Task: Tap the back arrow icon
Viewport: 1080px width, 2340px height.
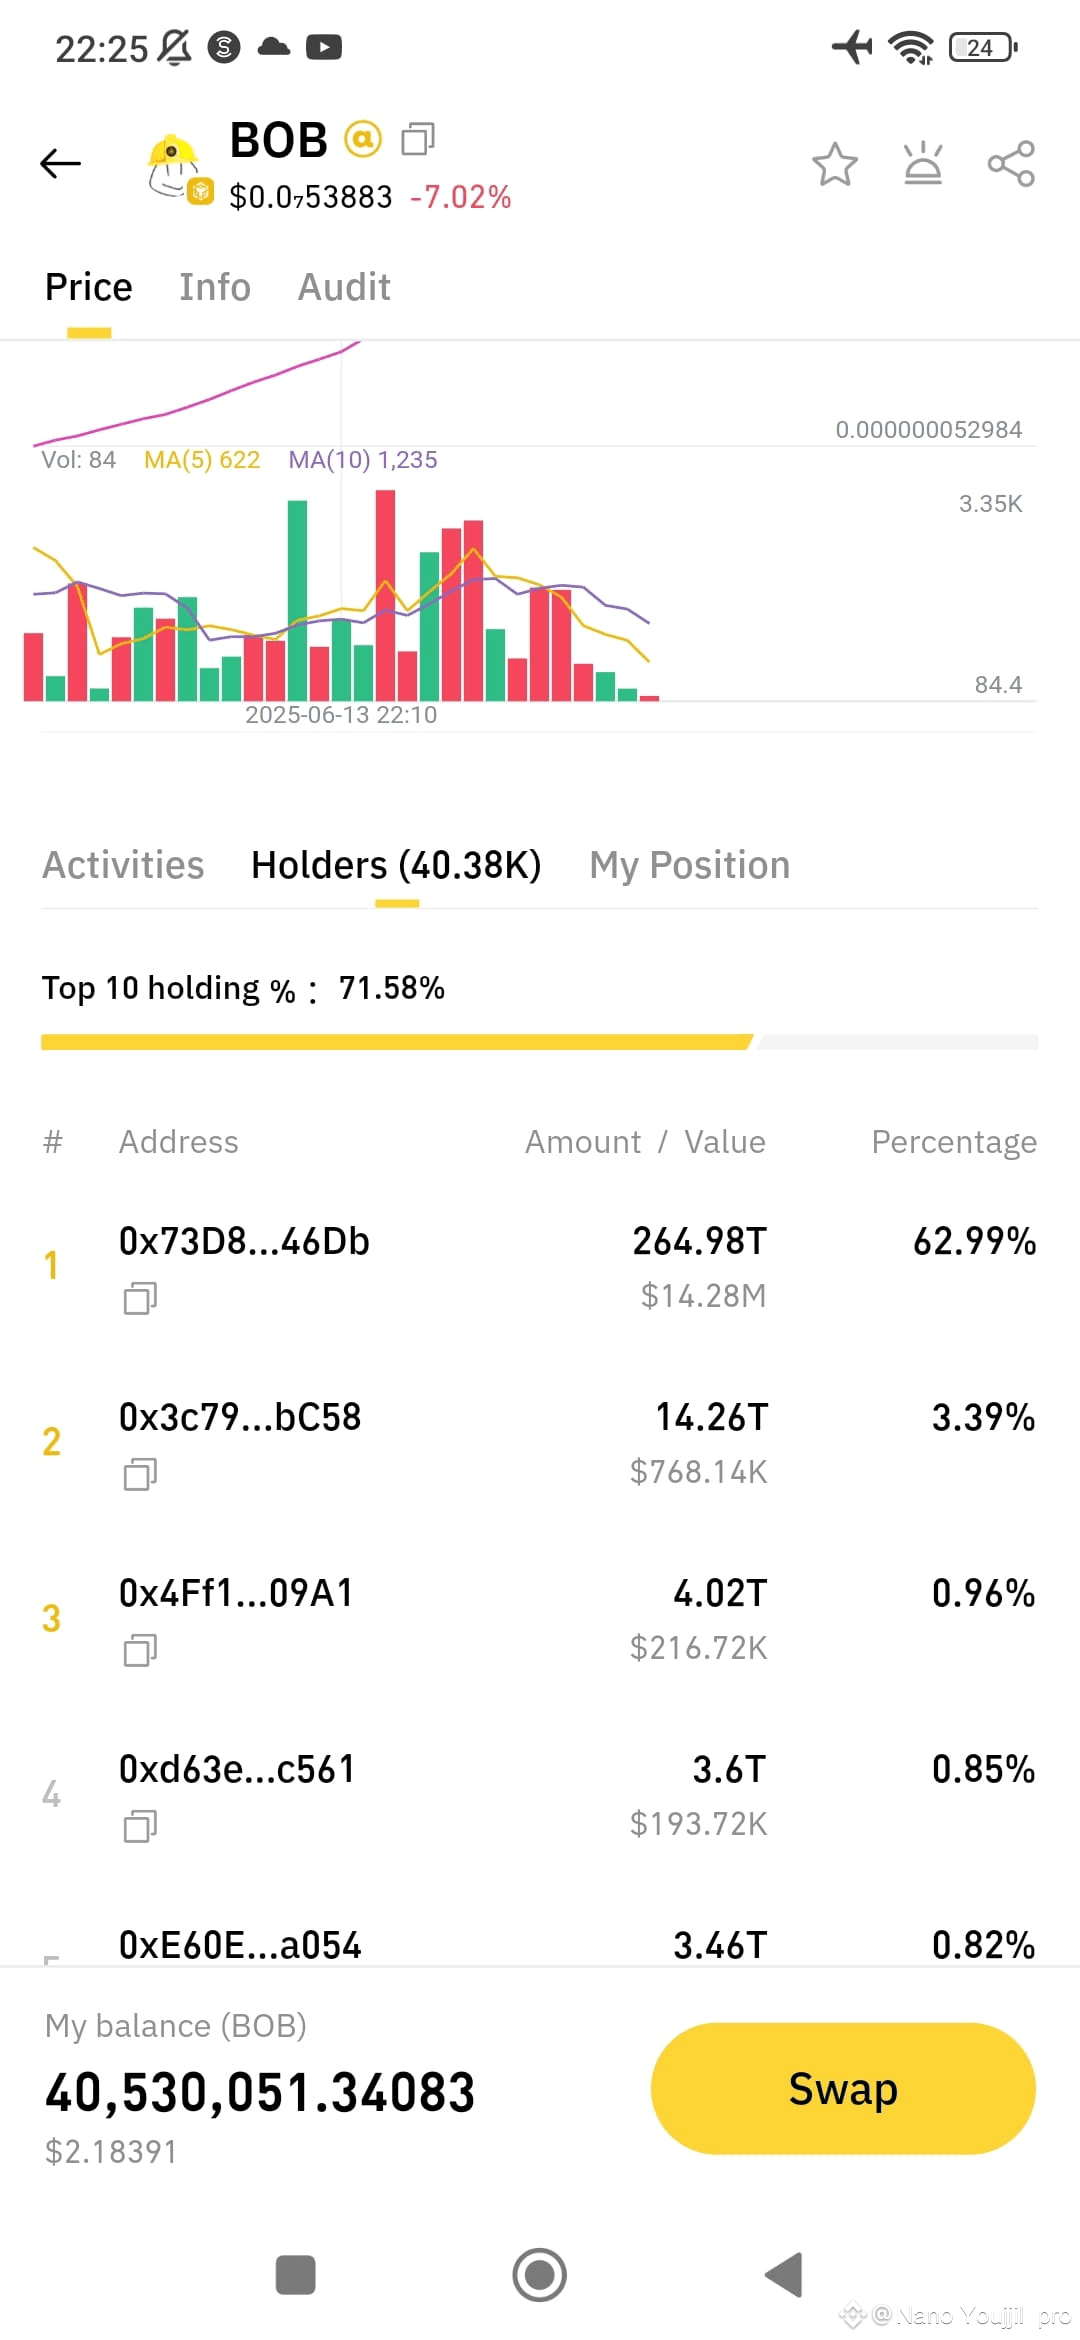Action: click(60, 163)
